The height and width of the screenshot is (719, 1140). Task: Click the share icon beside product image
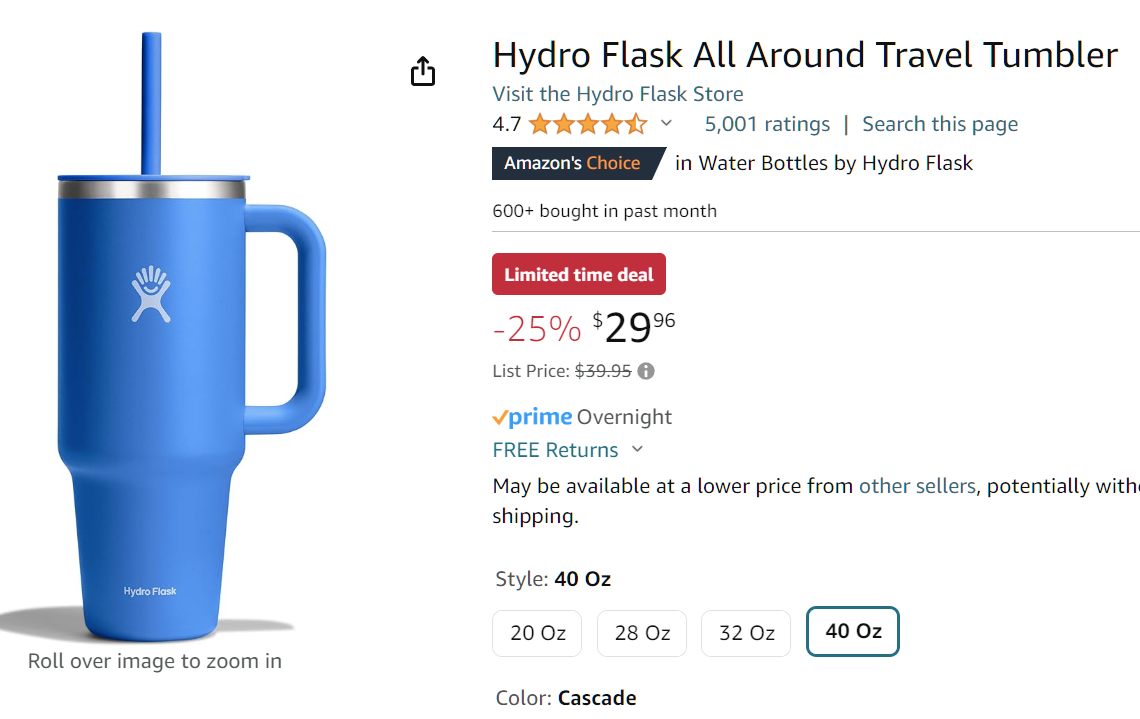(423, 72)
